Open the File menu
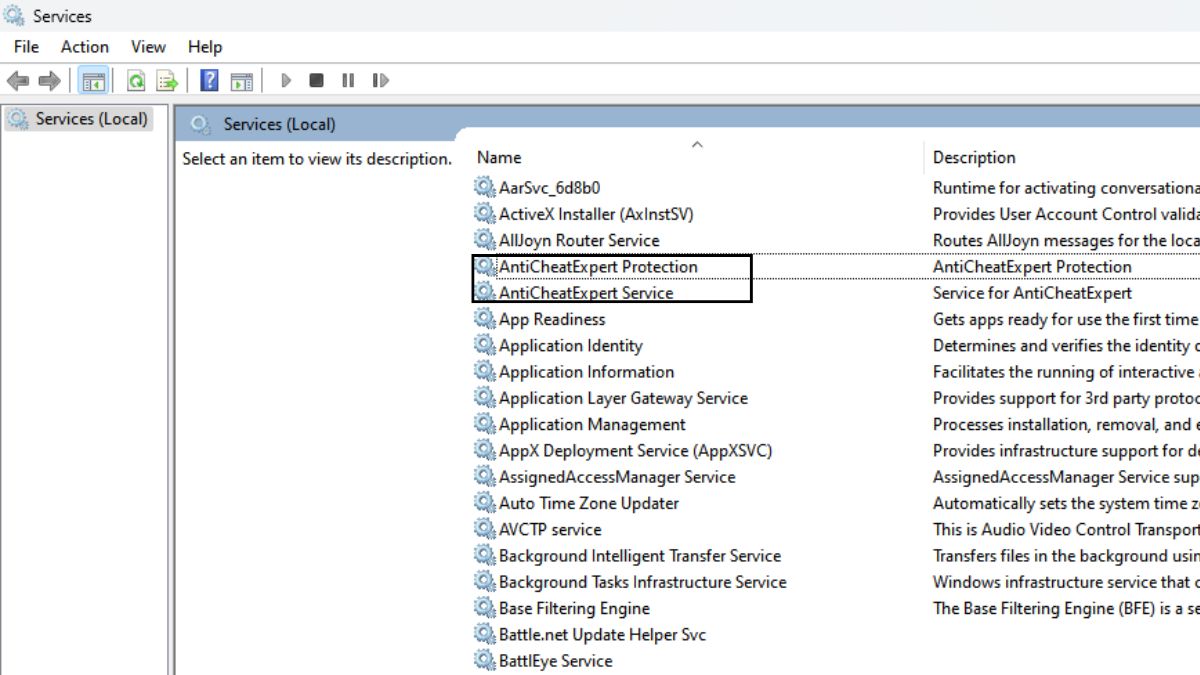The image size is (1200, 675). pos(27,47)
